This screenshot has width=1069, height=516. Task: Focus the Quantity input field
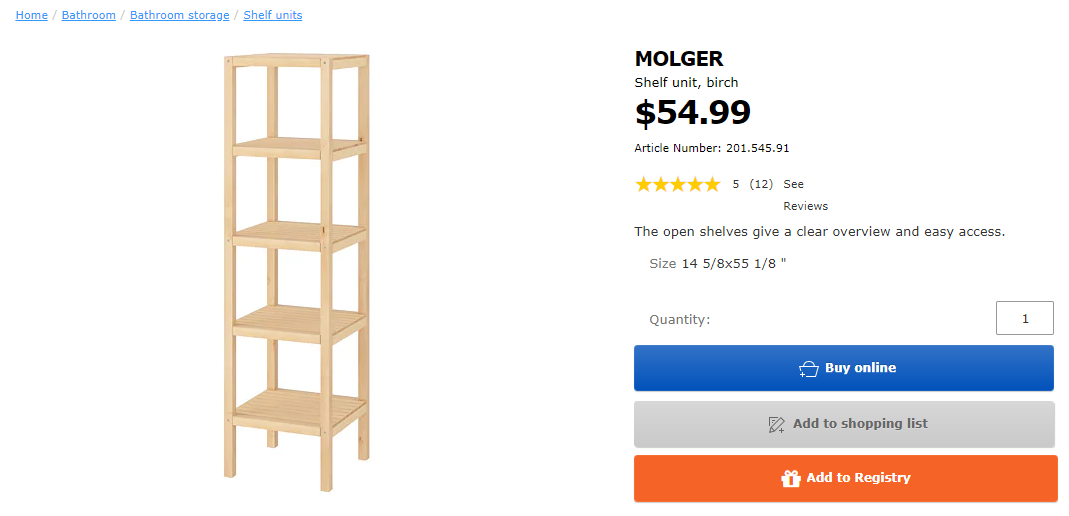[1024, 318]
